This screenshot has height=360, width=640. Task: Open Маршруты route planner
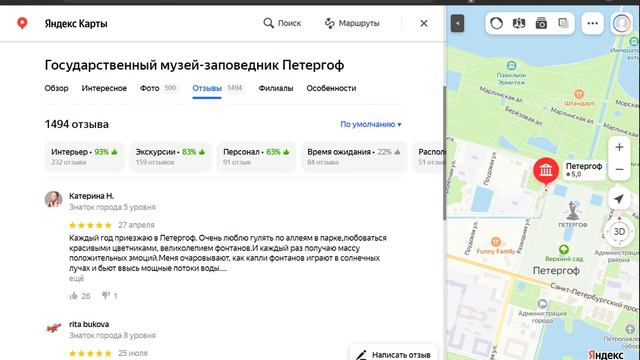[352, 23]
